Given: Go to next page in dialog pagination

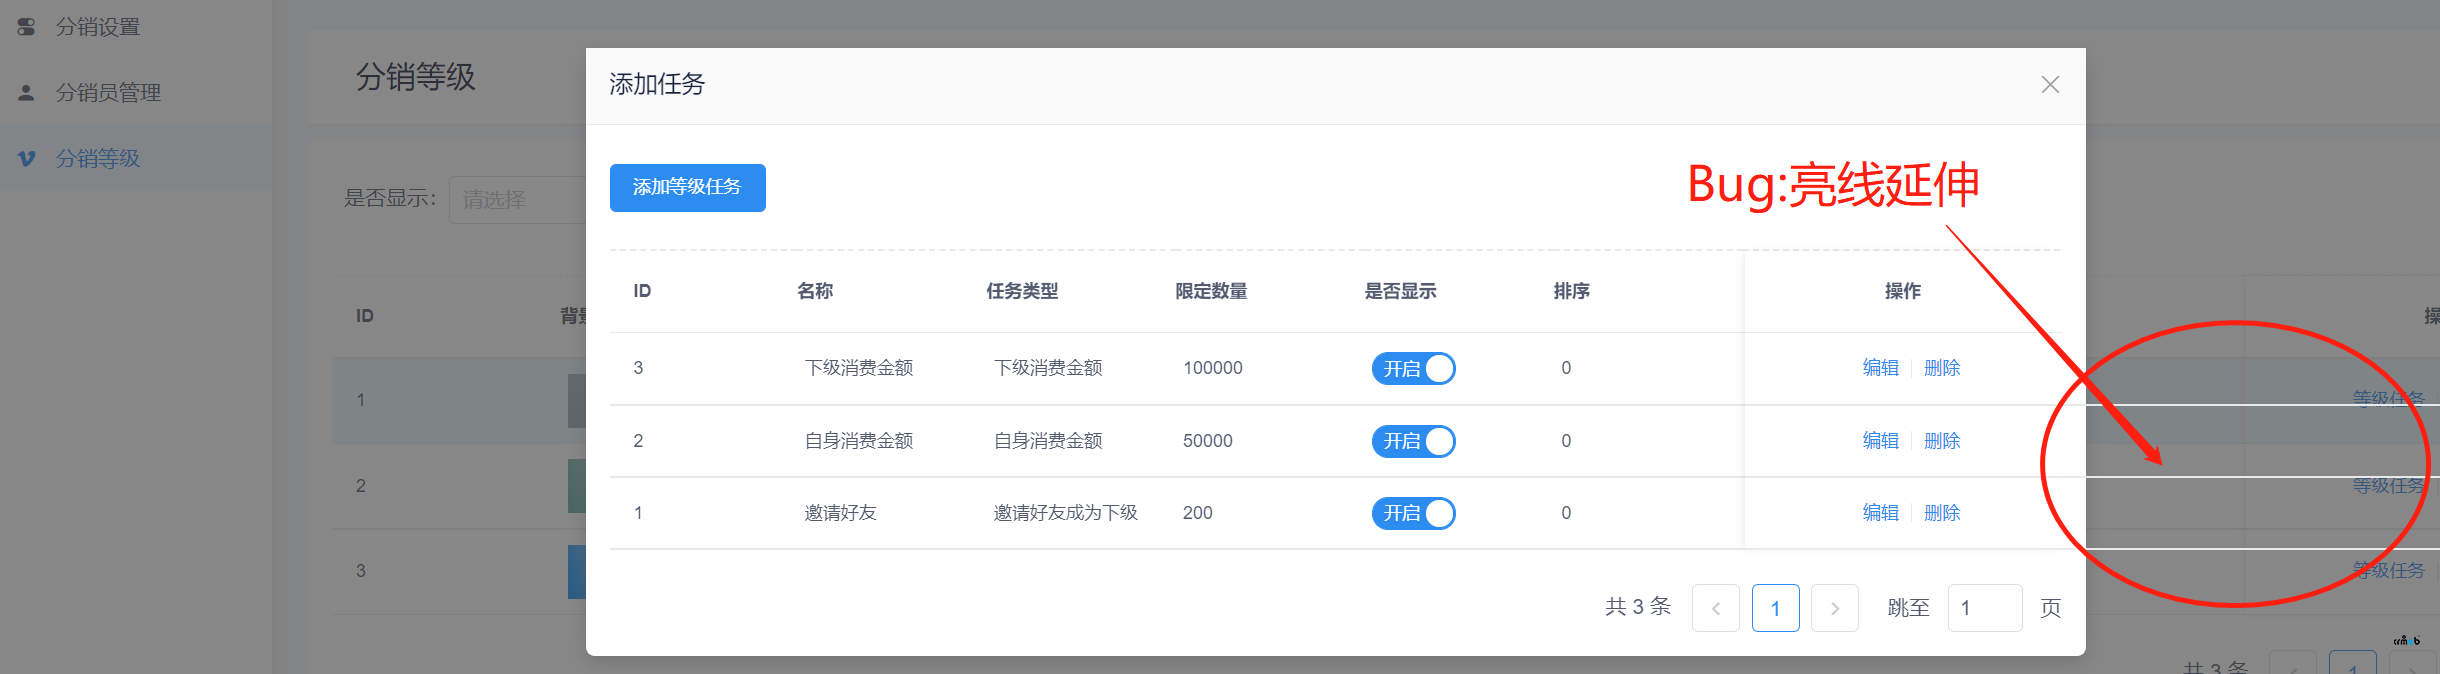Looking at the screenshot, I should [1835, 608].
